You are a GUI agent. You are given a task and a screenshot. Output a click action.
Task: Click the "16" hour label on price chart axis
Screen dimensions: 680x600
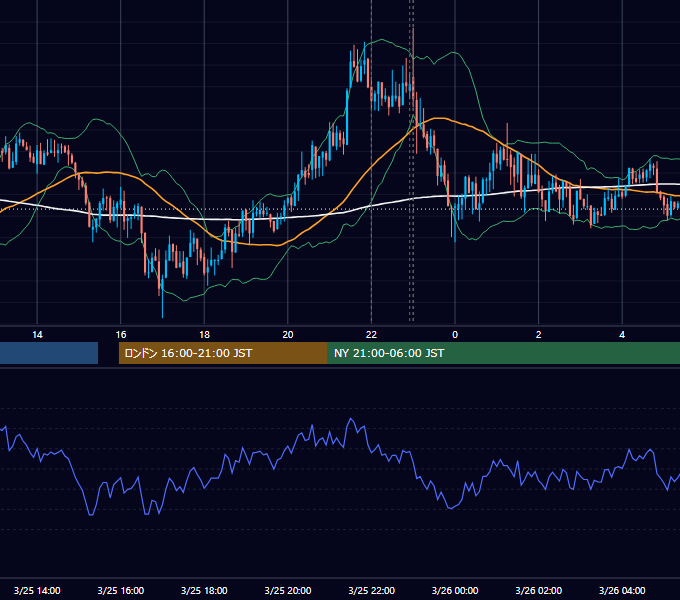click(x=121, y=335)
